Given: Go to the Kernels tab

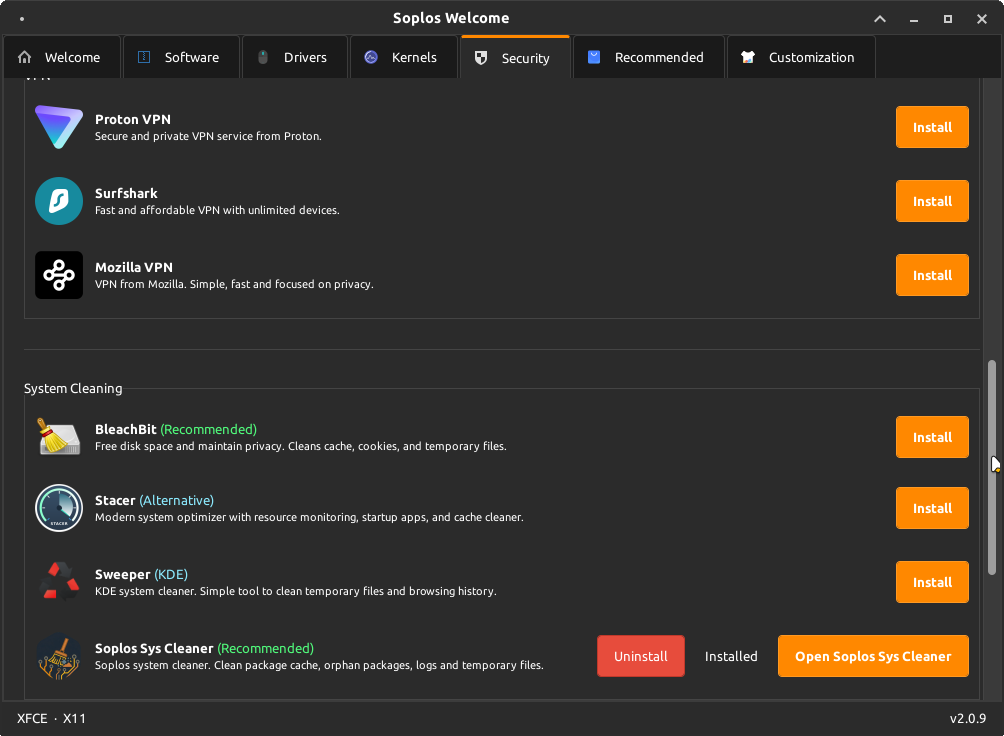Looking at the screenshot, I should click(403, 57).
